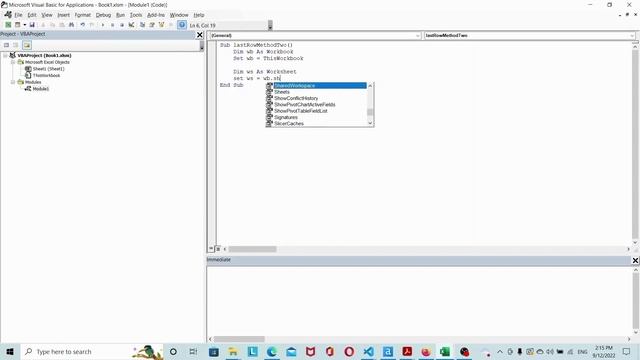The image size is (640, 360).
Task: Click Full Module View button at code pane bottom
Action: pos(218,249)
